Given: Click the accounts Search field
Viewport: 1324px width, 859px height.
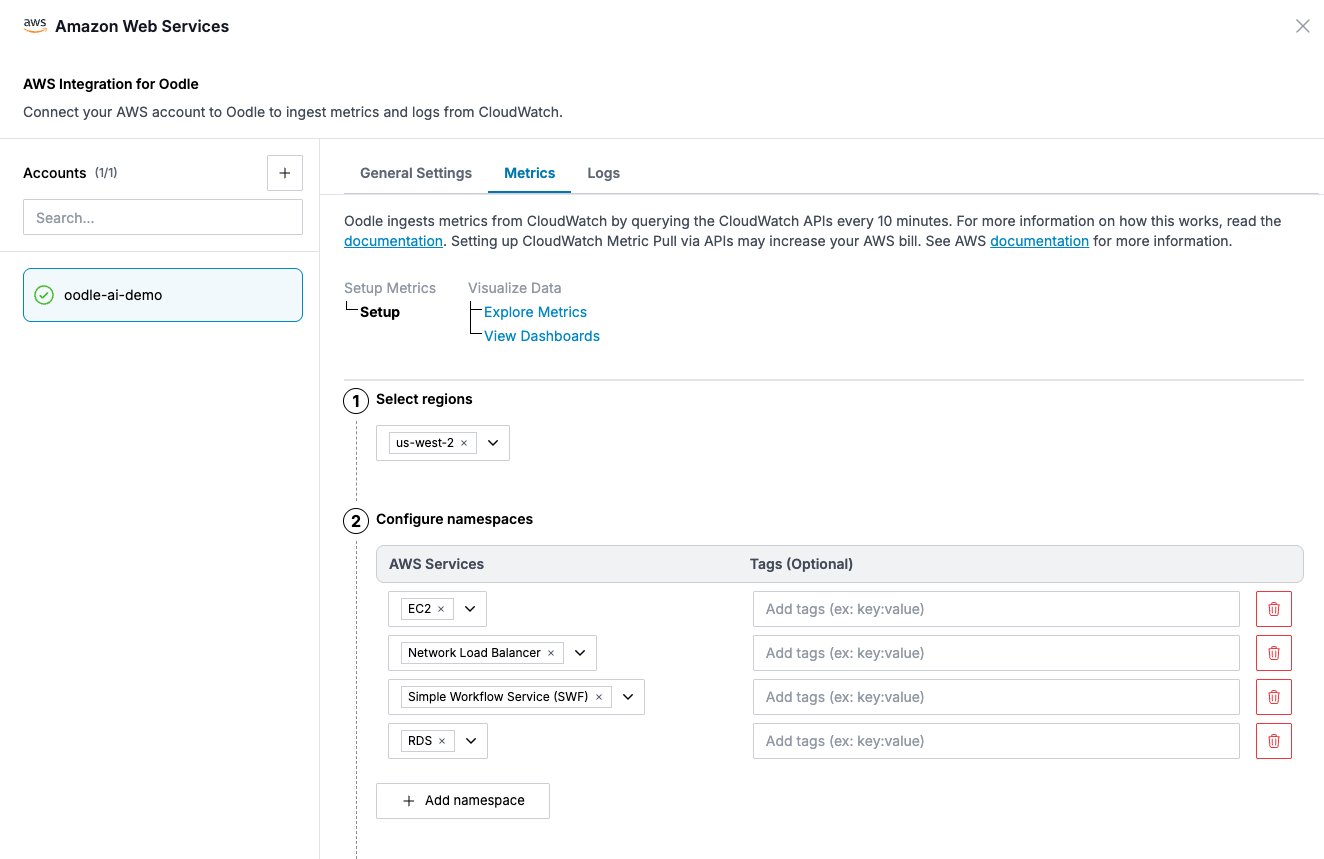Looking at the screenshot, I should [162, 217].
